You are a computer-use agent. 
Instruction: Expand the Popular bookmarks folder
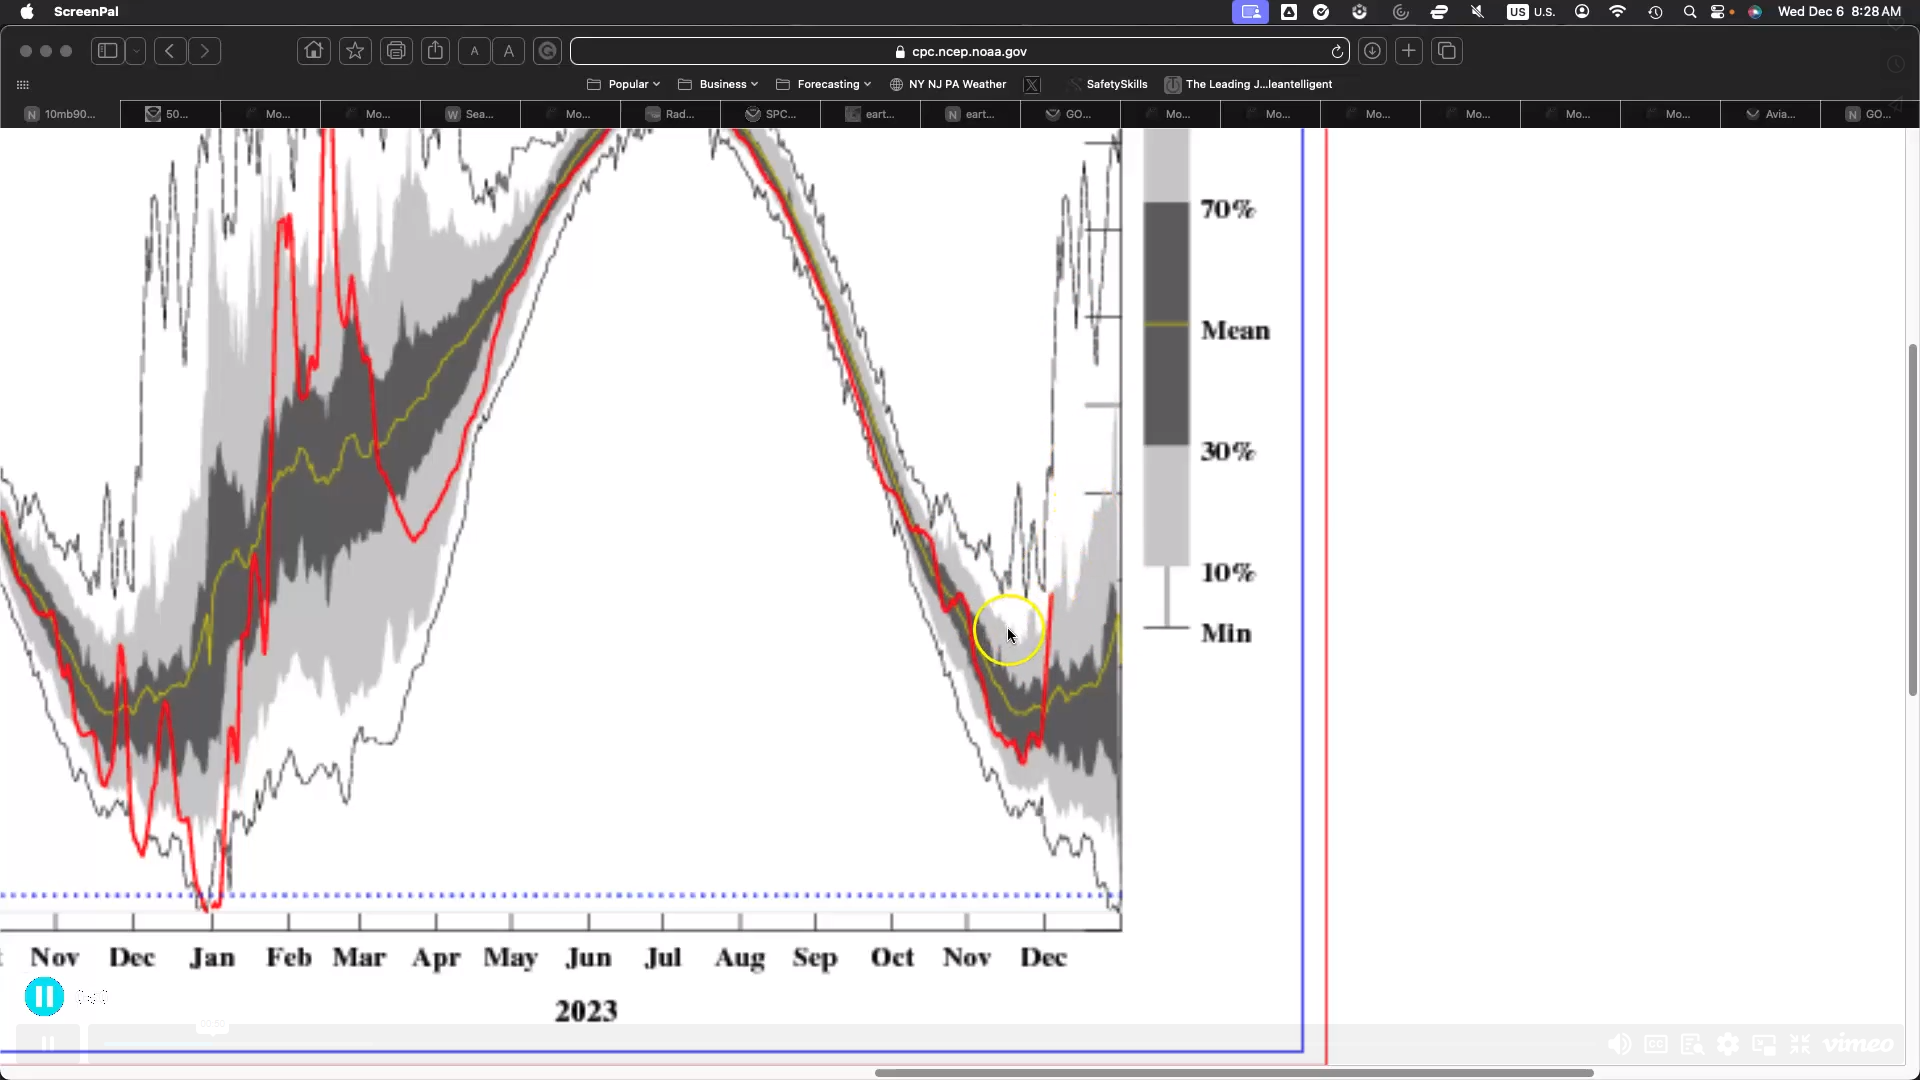click(x=624, y=84)
